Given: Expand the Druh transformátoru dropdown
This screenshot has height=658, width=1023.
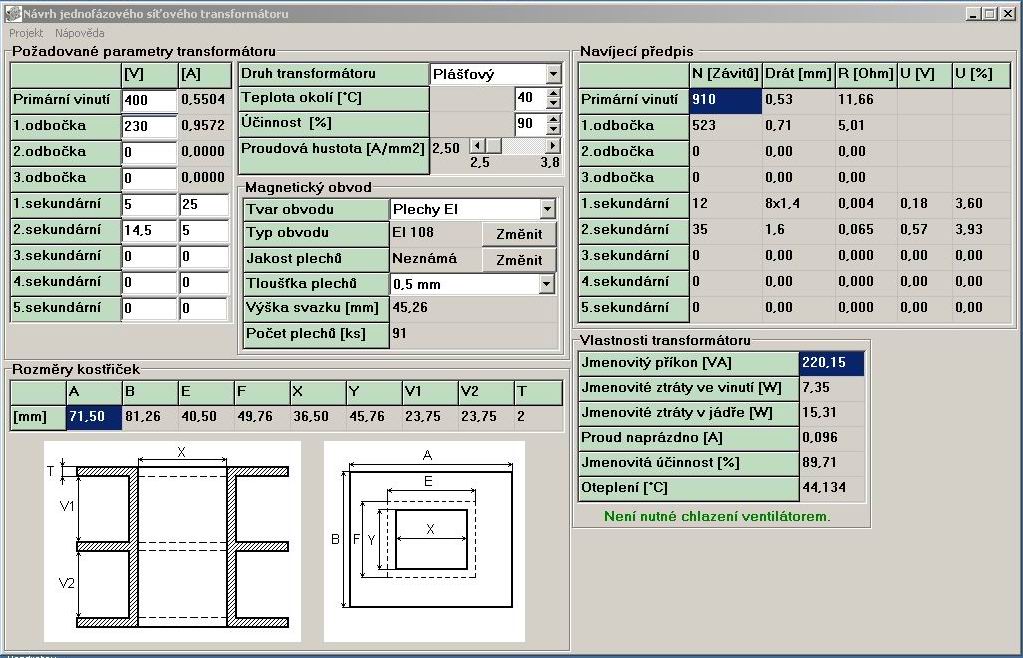Looking at the screenshot, I should click(x=553, y=74).
